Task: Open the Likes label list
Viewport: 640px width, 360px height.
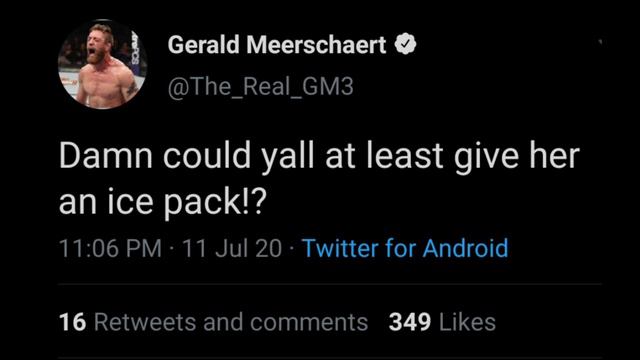Action: tap(467, 322)
